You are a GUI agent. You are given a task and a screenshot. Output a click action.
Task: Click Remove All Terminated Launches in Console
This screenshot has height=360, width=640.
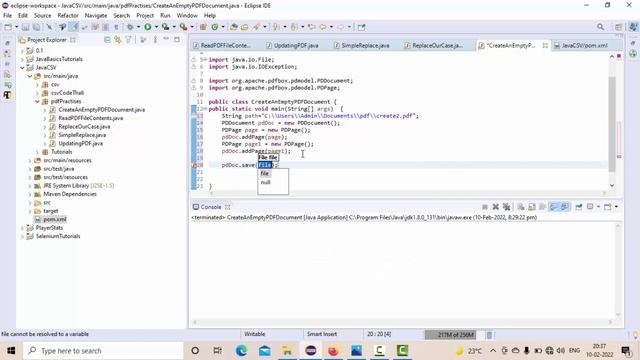(x=507, y=207)
